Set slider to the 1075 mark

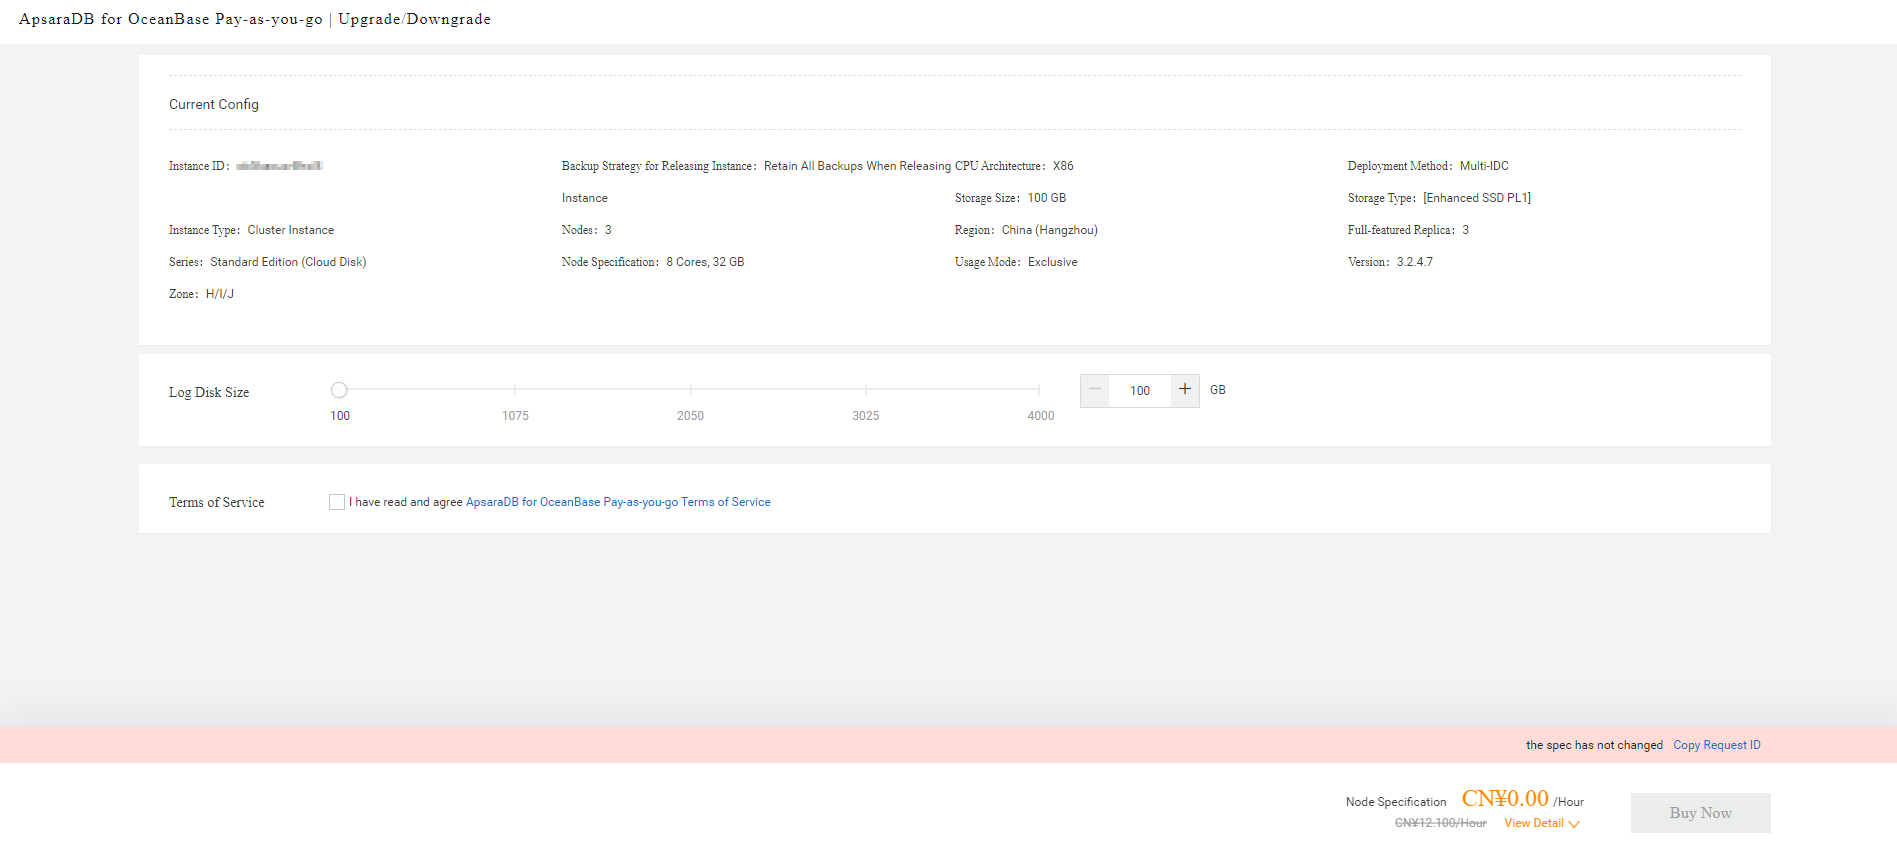[x=515, y=390]
